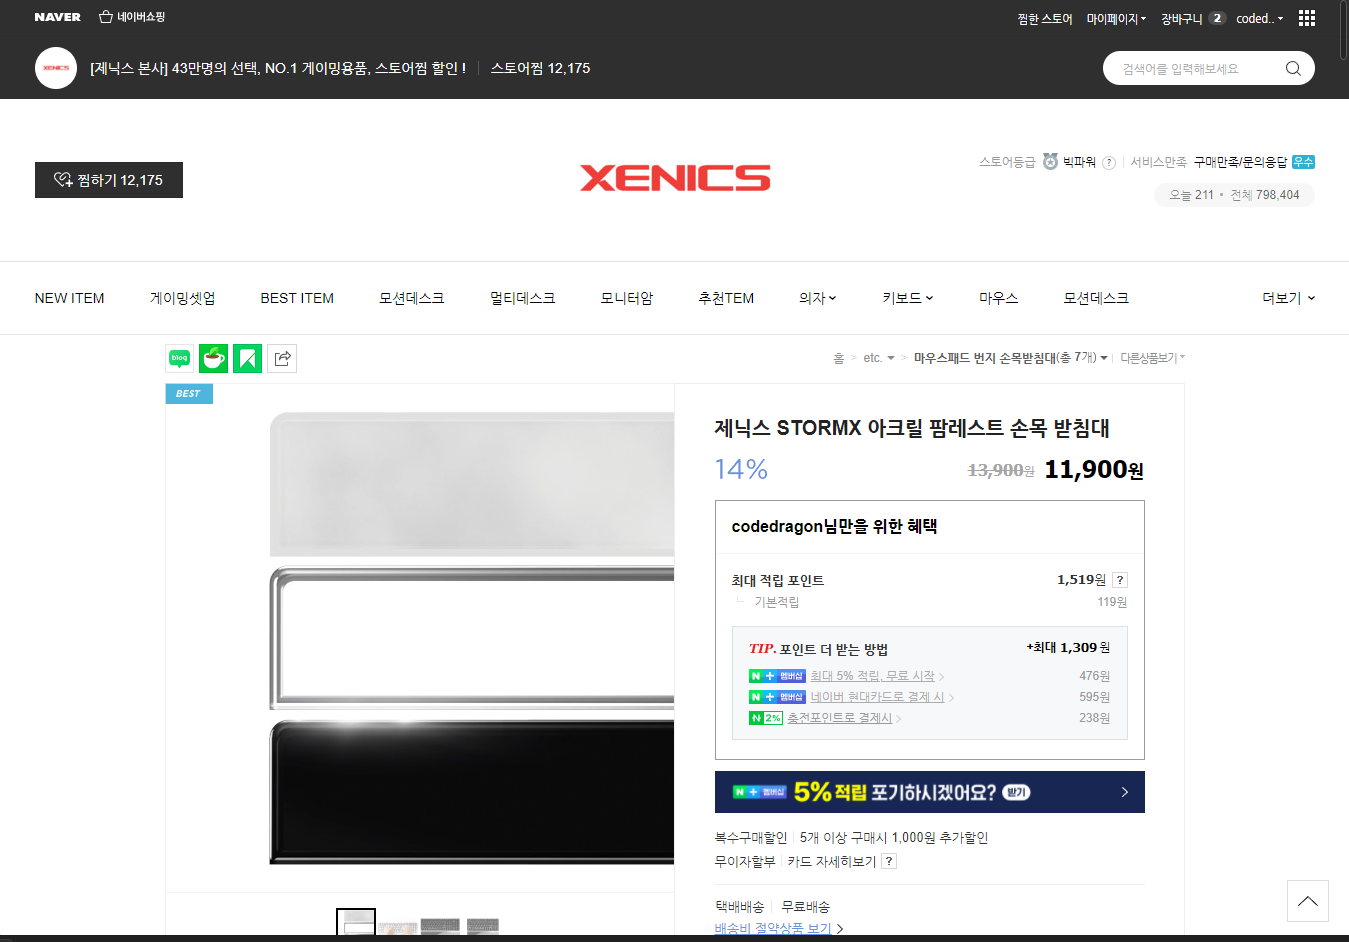Go to 홈 breadcrumb
Image resolution: width=1349 pixels, height=942 pixels.
tap(839, 358)
